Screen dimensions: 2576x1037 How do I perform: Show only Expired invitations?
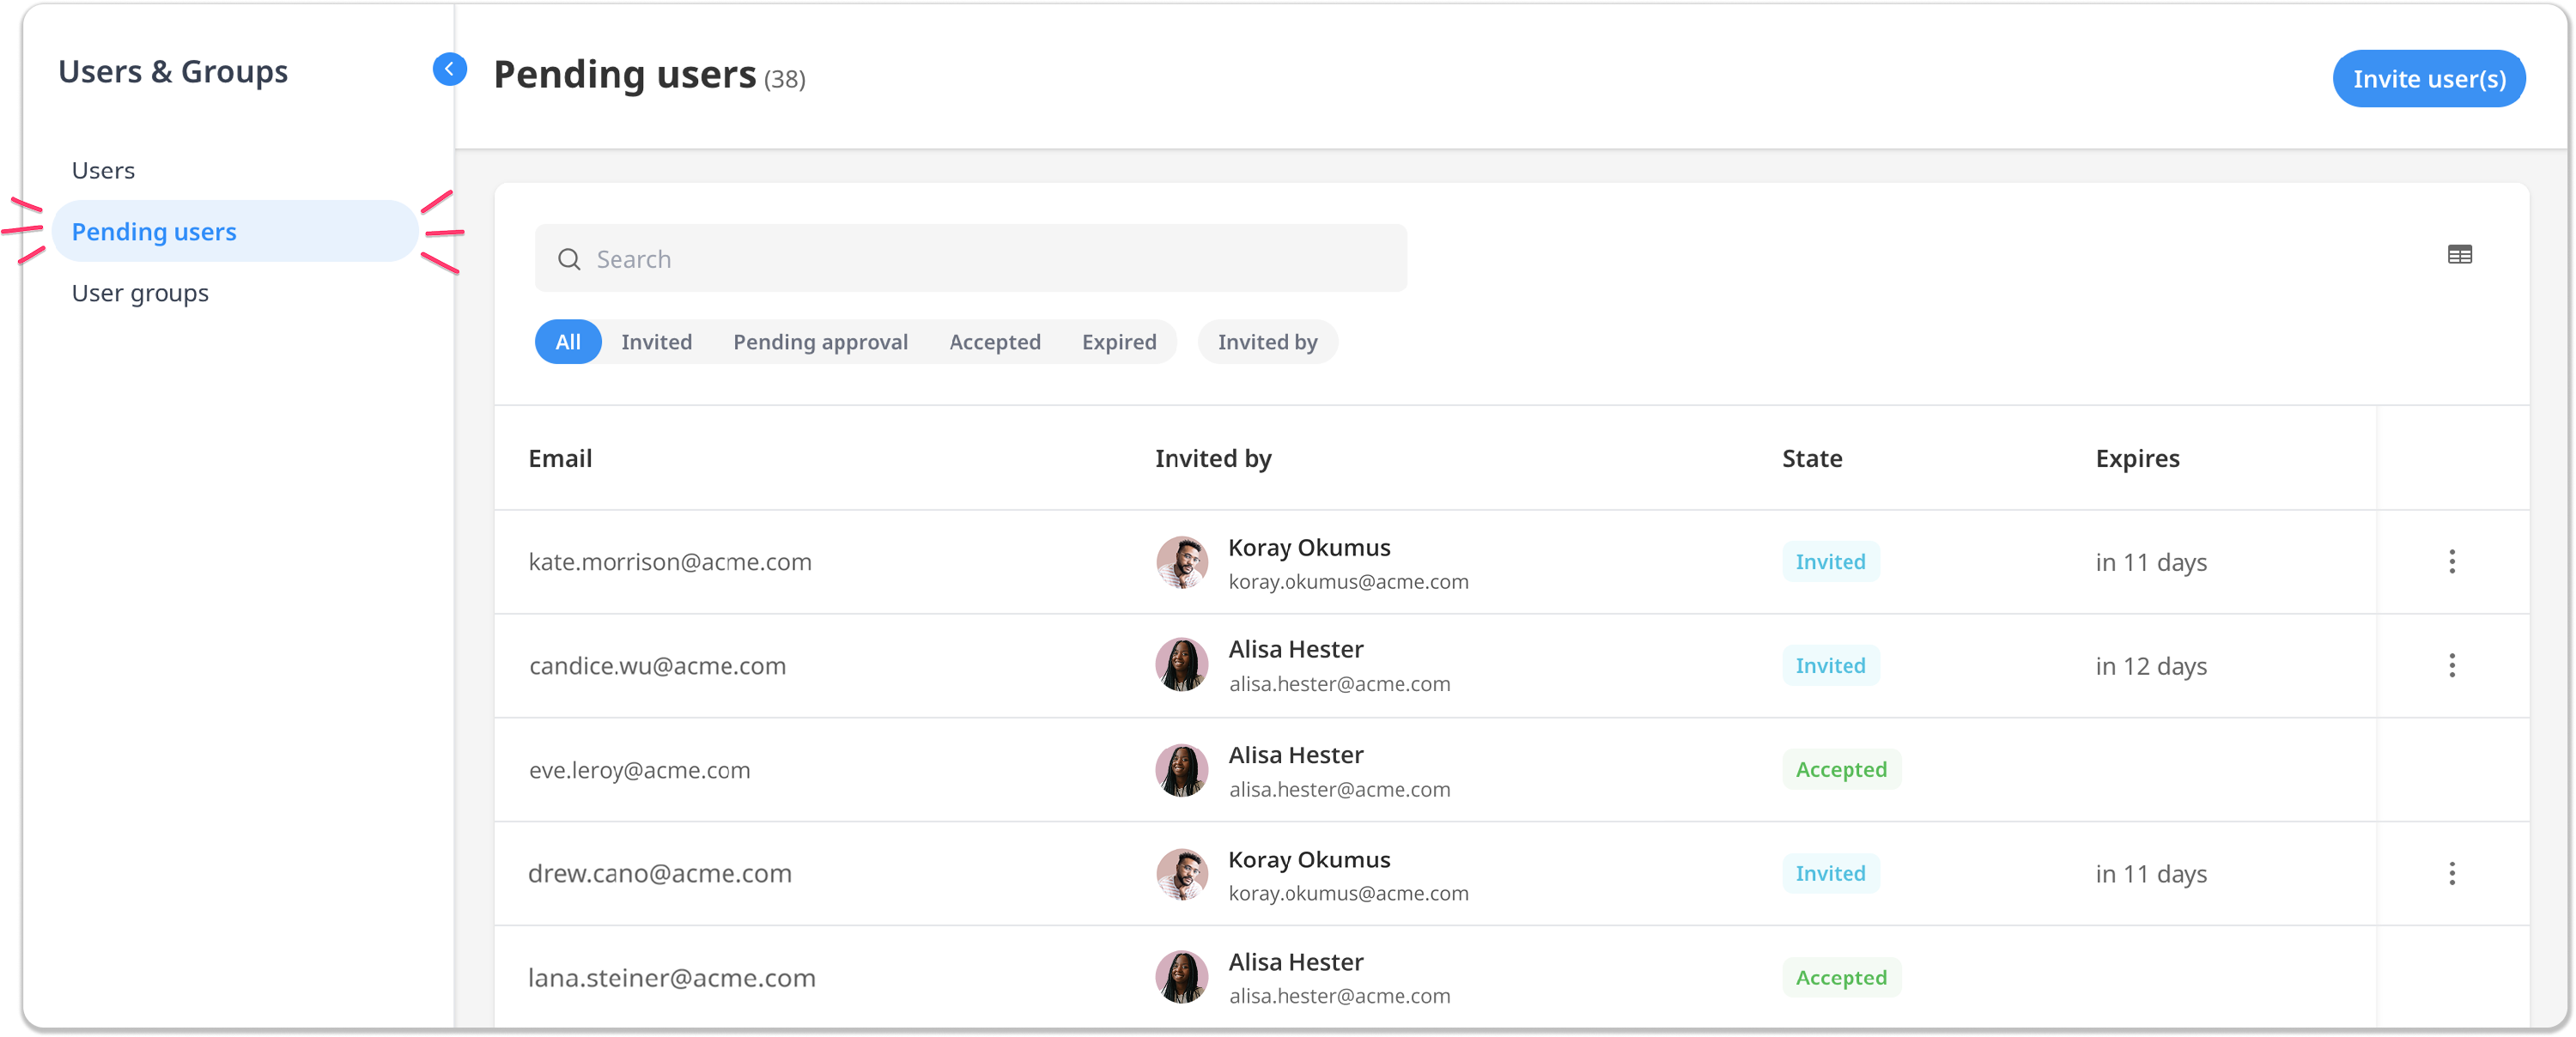[1118, 343]
